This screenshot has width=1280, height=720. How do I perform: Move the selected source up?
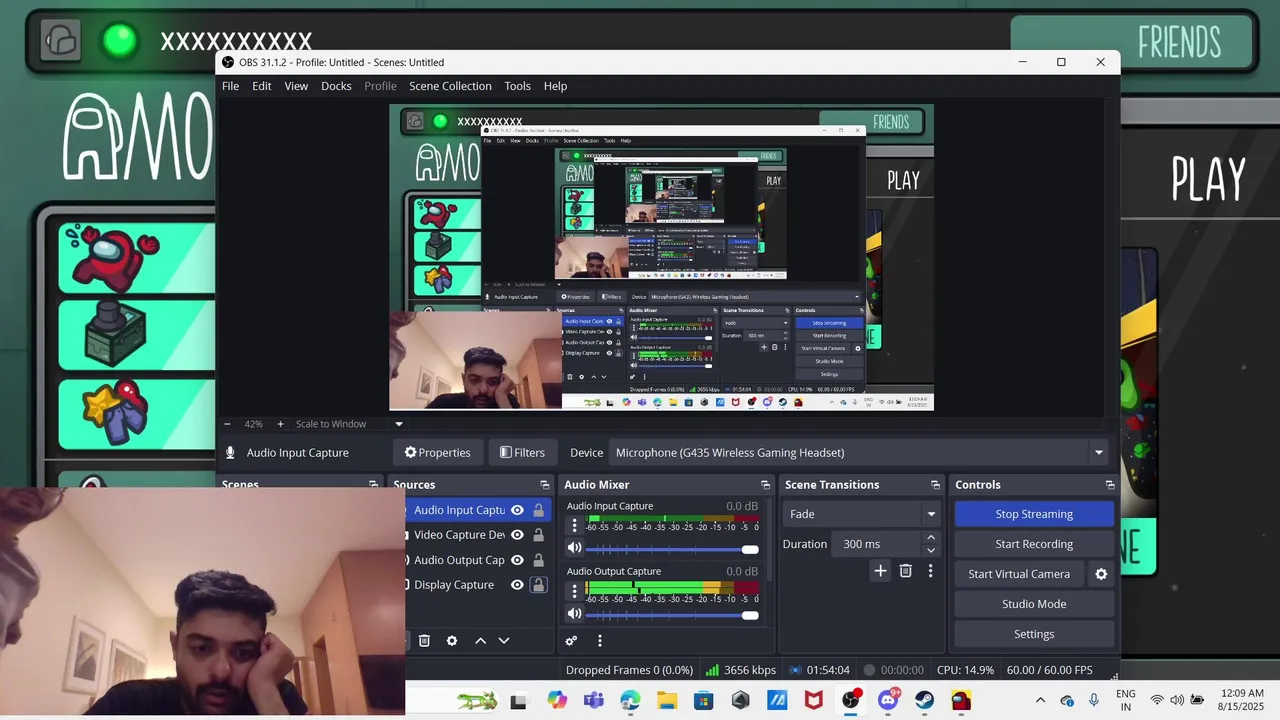pyautogui.click(x=480, y=641)
